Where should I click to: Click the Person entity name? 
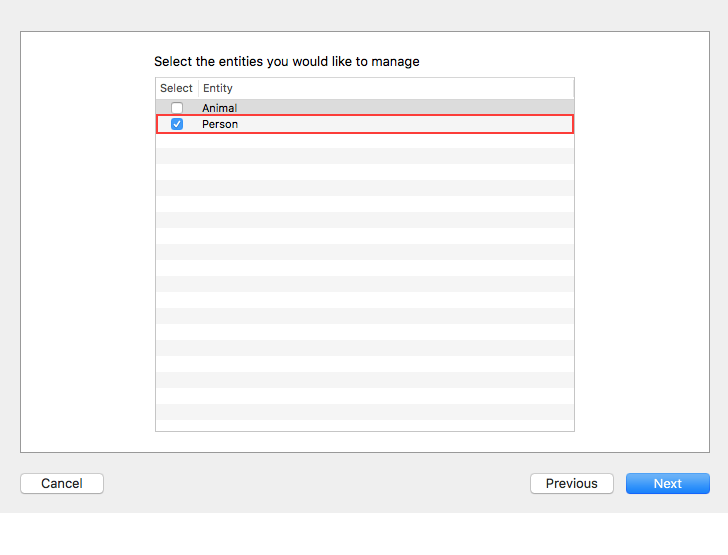click(220, 124)
